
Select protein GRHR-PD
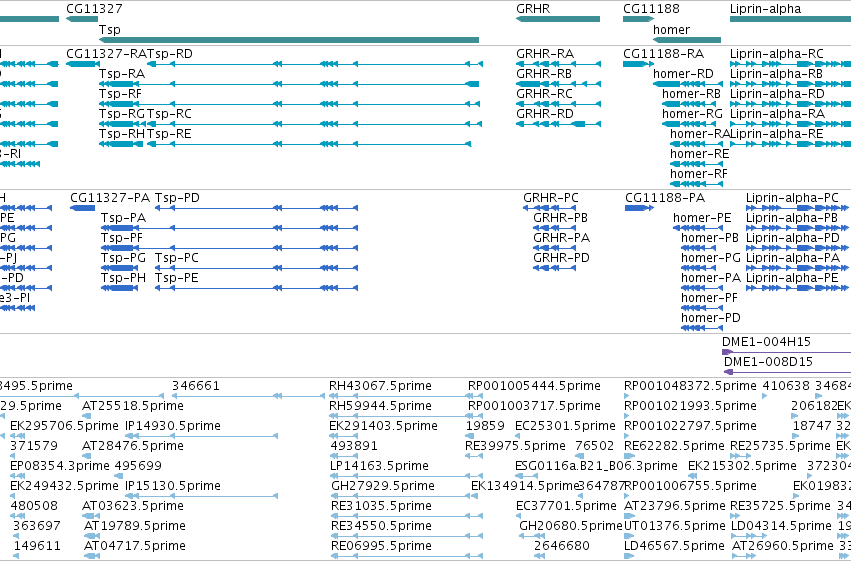tap(561, 258)
